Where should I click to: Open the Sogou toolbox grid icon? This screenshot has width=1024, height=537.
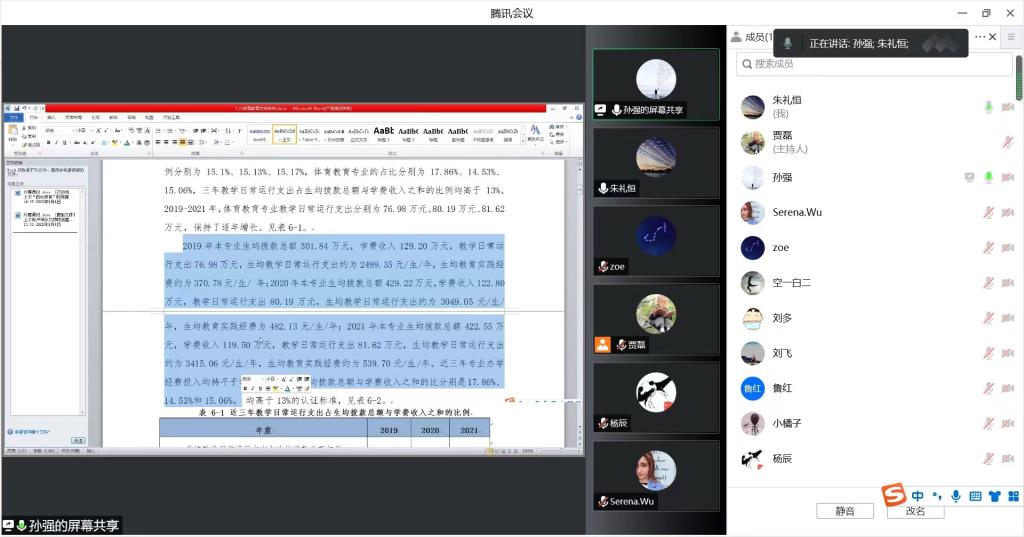tap(1013, 496)
